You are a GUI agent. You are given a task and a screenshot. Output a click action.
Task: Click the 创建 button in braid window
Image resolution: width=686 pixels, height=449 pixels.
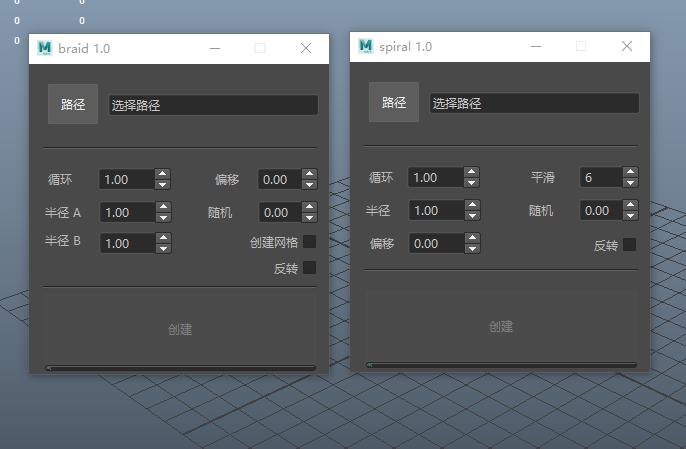point(180,329)
